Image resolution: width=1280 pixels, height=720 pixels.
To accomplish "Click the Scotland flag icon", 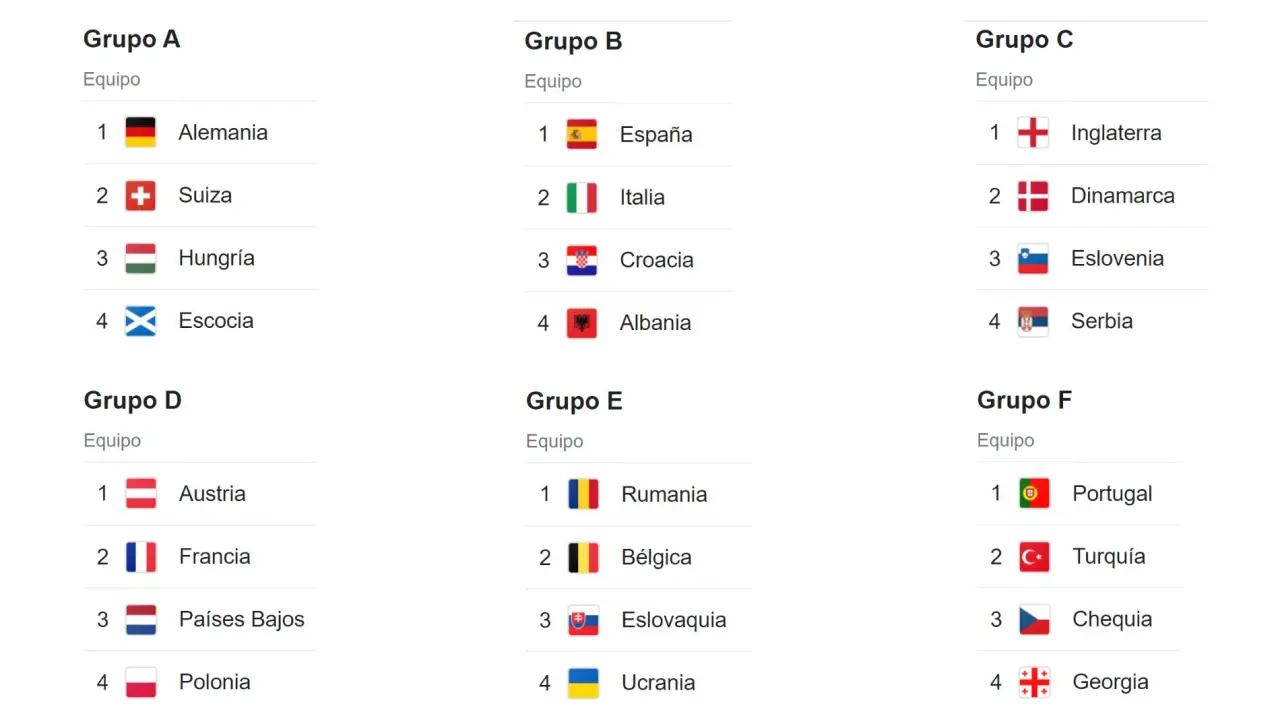I will [x=140, y=321].
